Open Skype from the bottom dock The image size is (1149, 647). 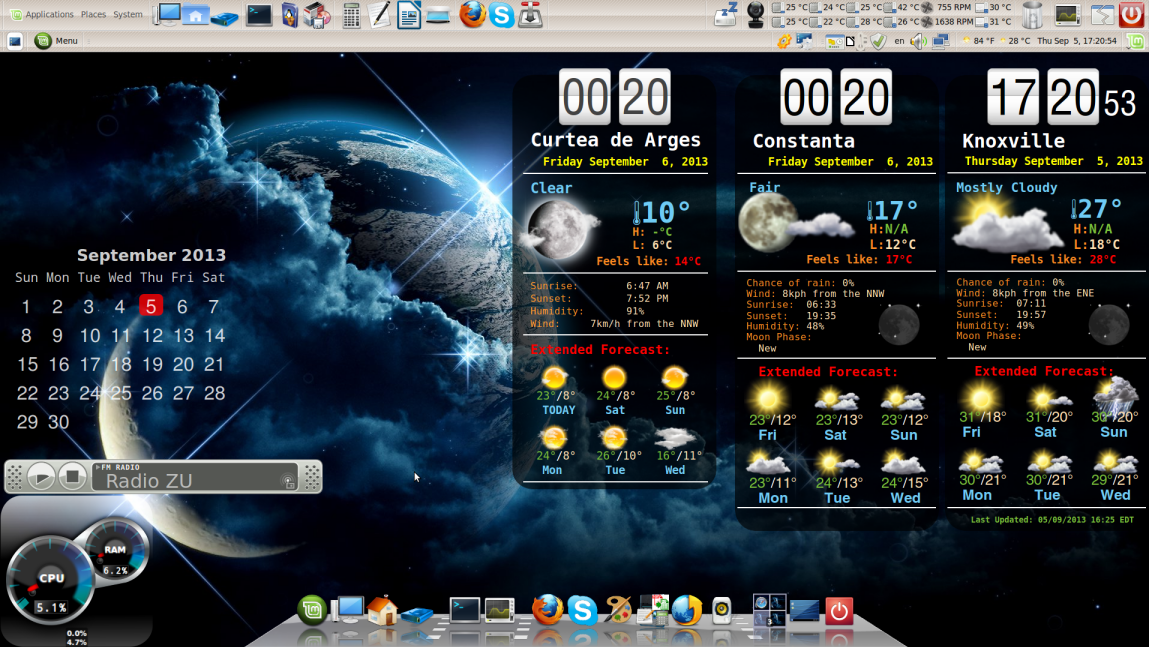pos(582,611)
